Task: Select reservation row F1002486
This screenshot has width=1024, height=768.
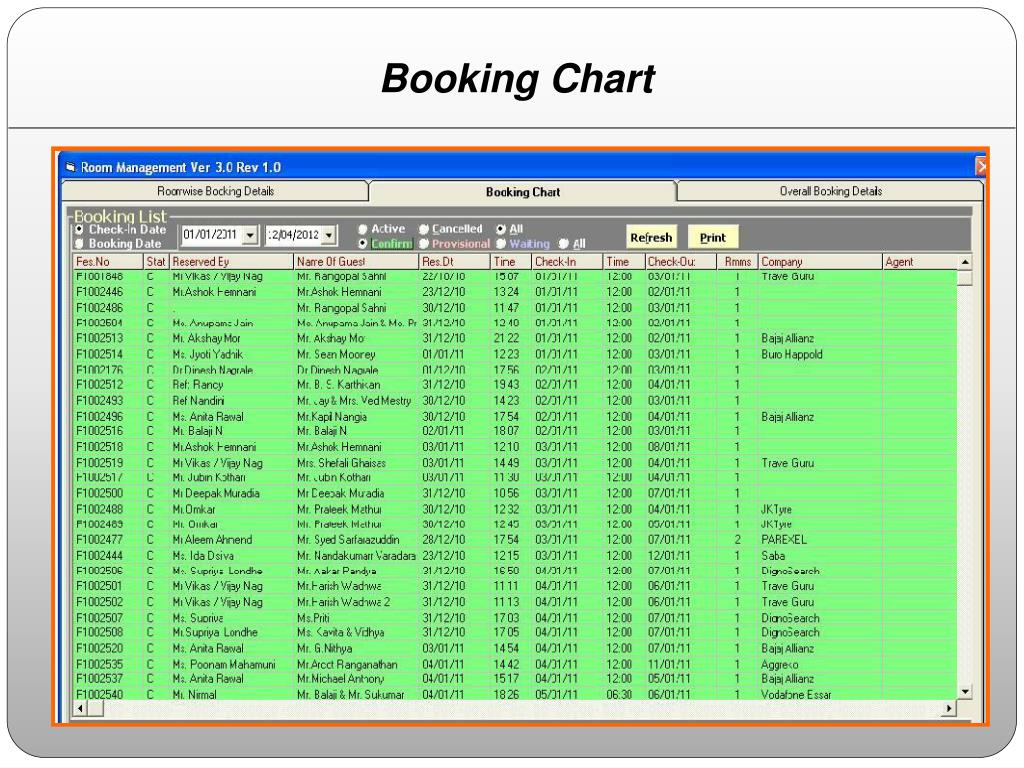Action: pyautogui.click(x=515, y=308)
